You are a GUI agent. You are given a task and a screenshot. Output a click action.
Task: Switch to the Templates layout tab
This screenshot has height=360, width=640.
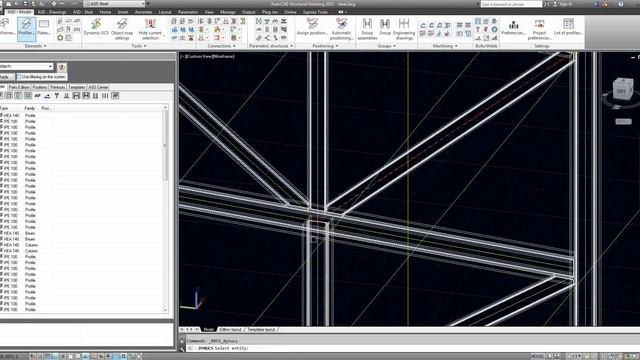tap(261, 329)
